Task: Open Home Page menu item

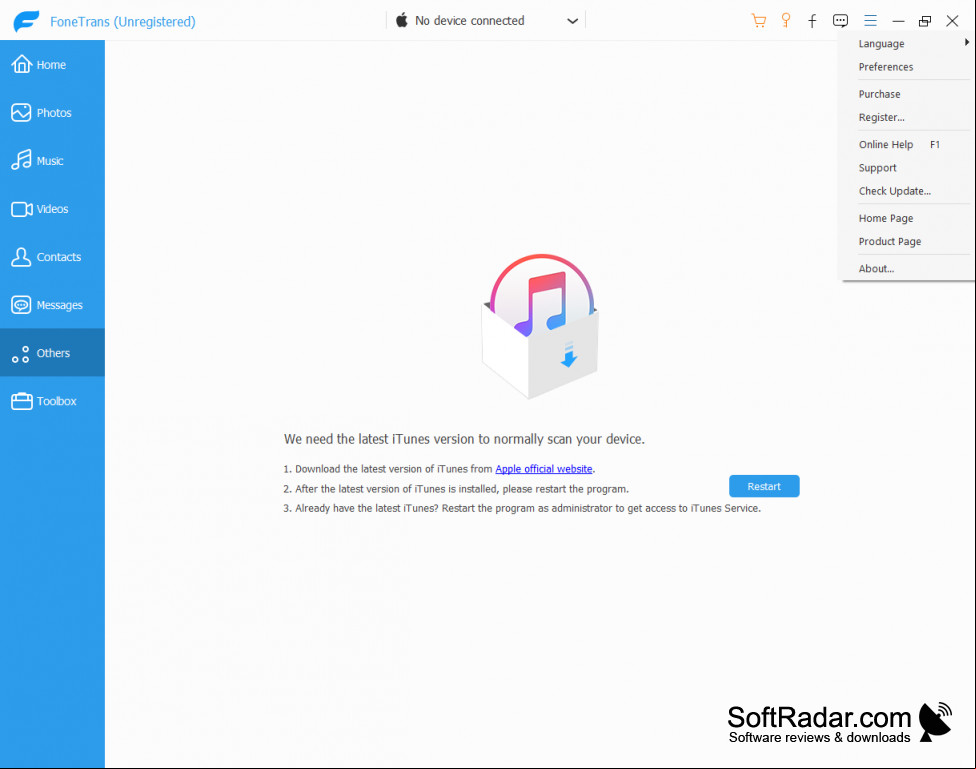Action: (886, 218)
